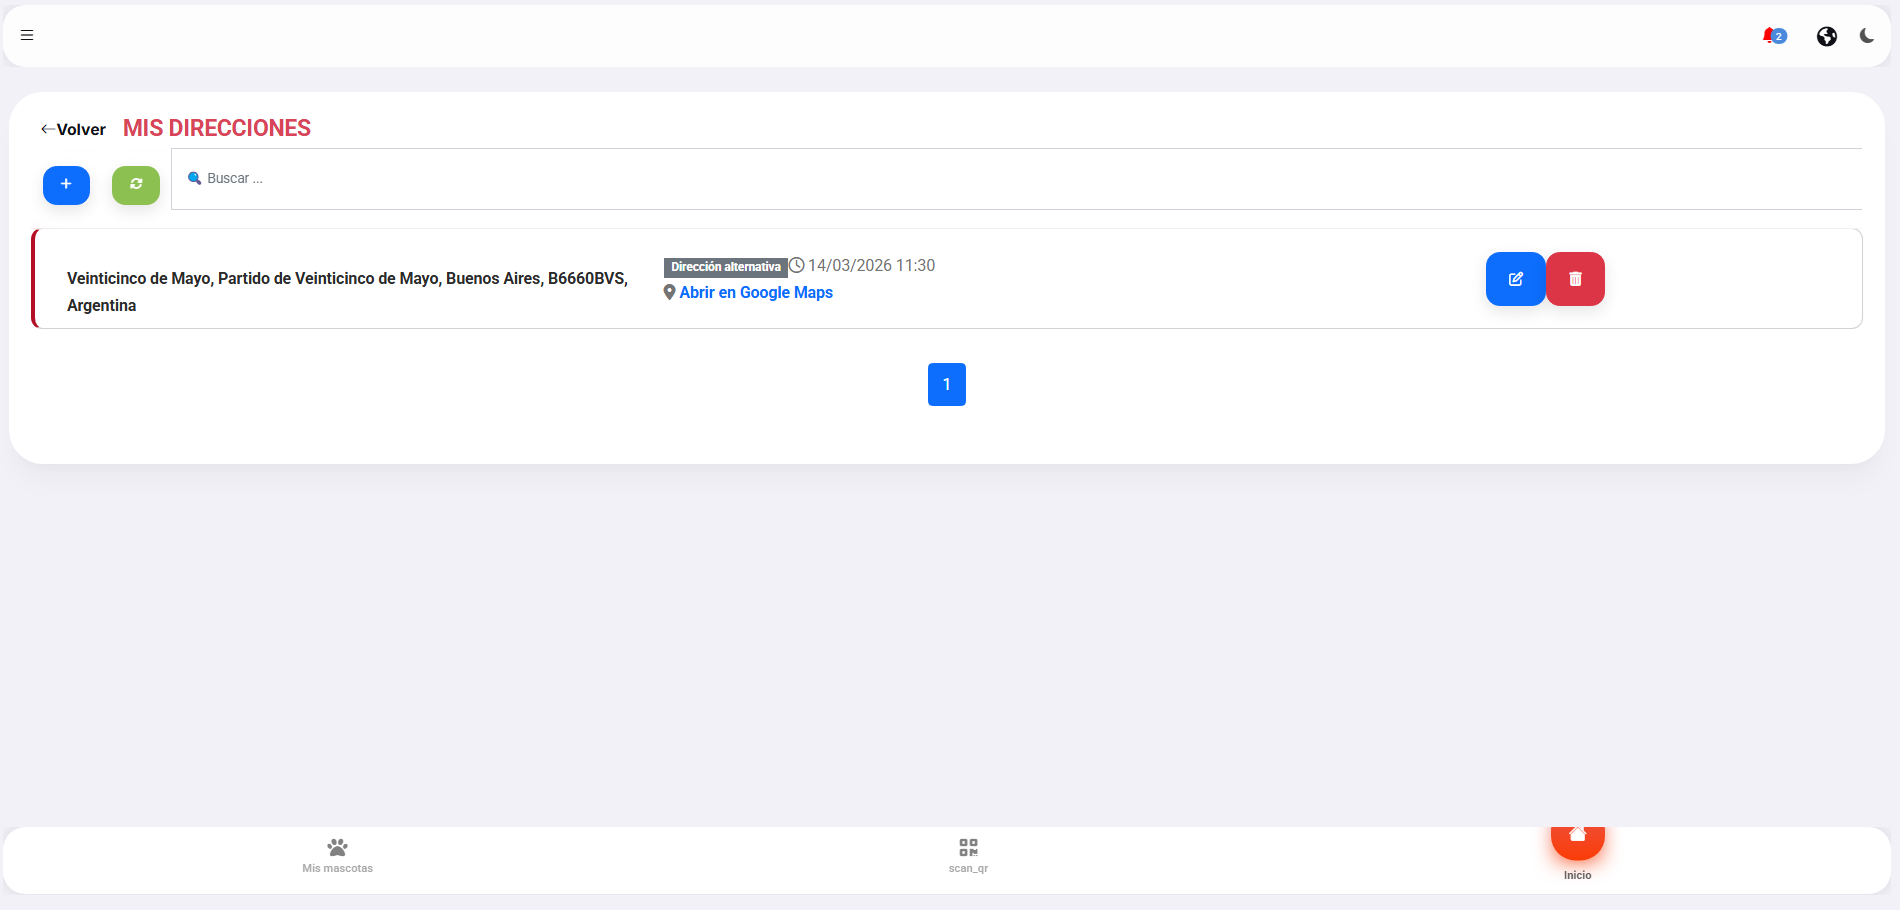Select the Veinticinco de Mayo address text
This screenshot has width=1900, height=910.
click(x=347, y=291)
